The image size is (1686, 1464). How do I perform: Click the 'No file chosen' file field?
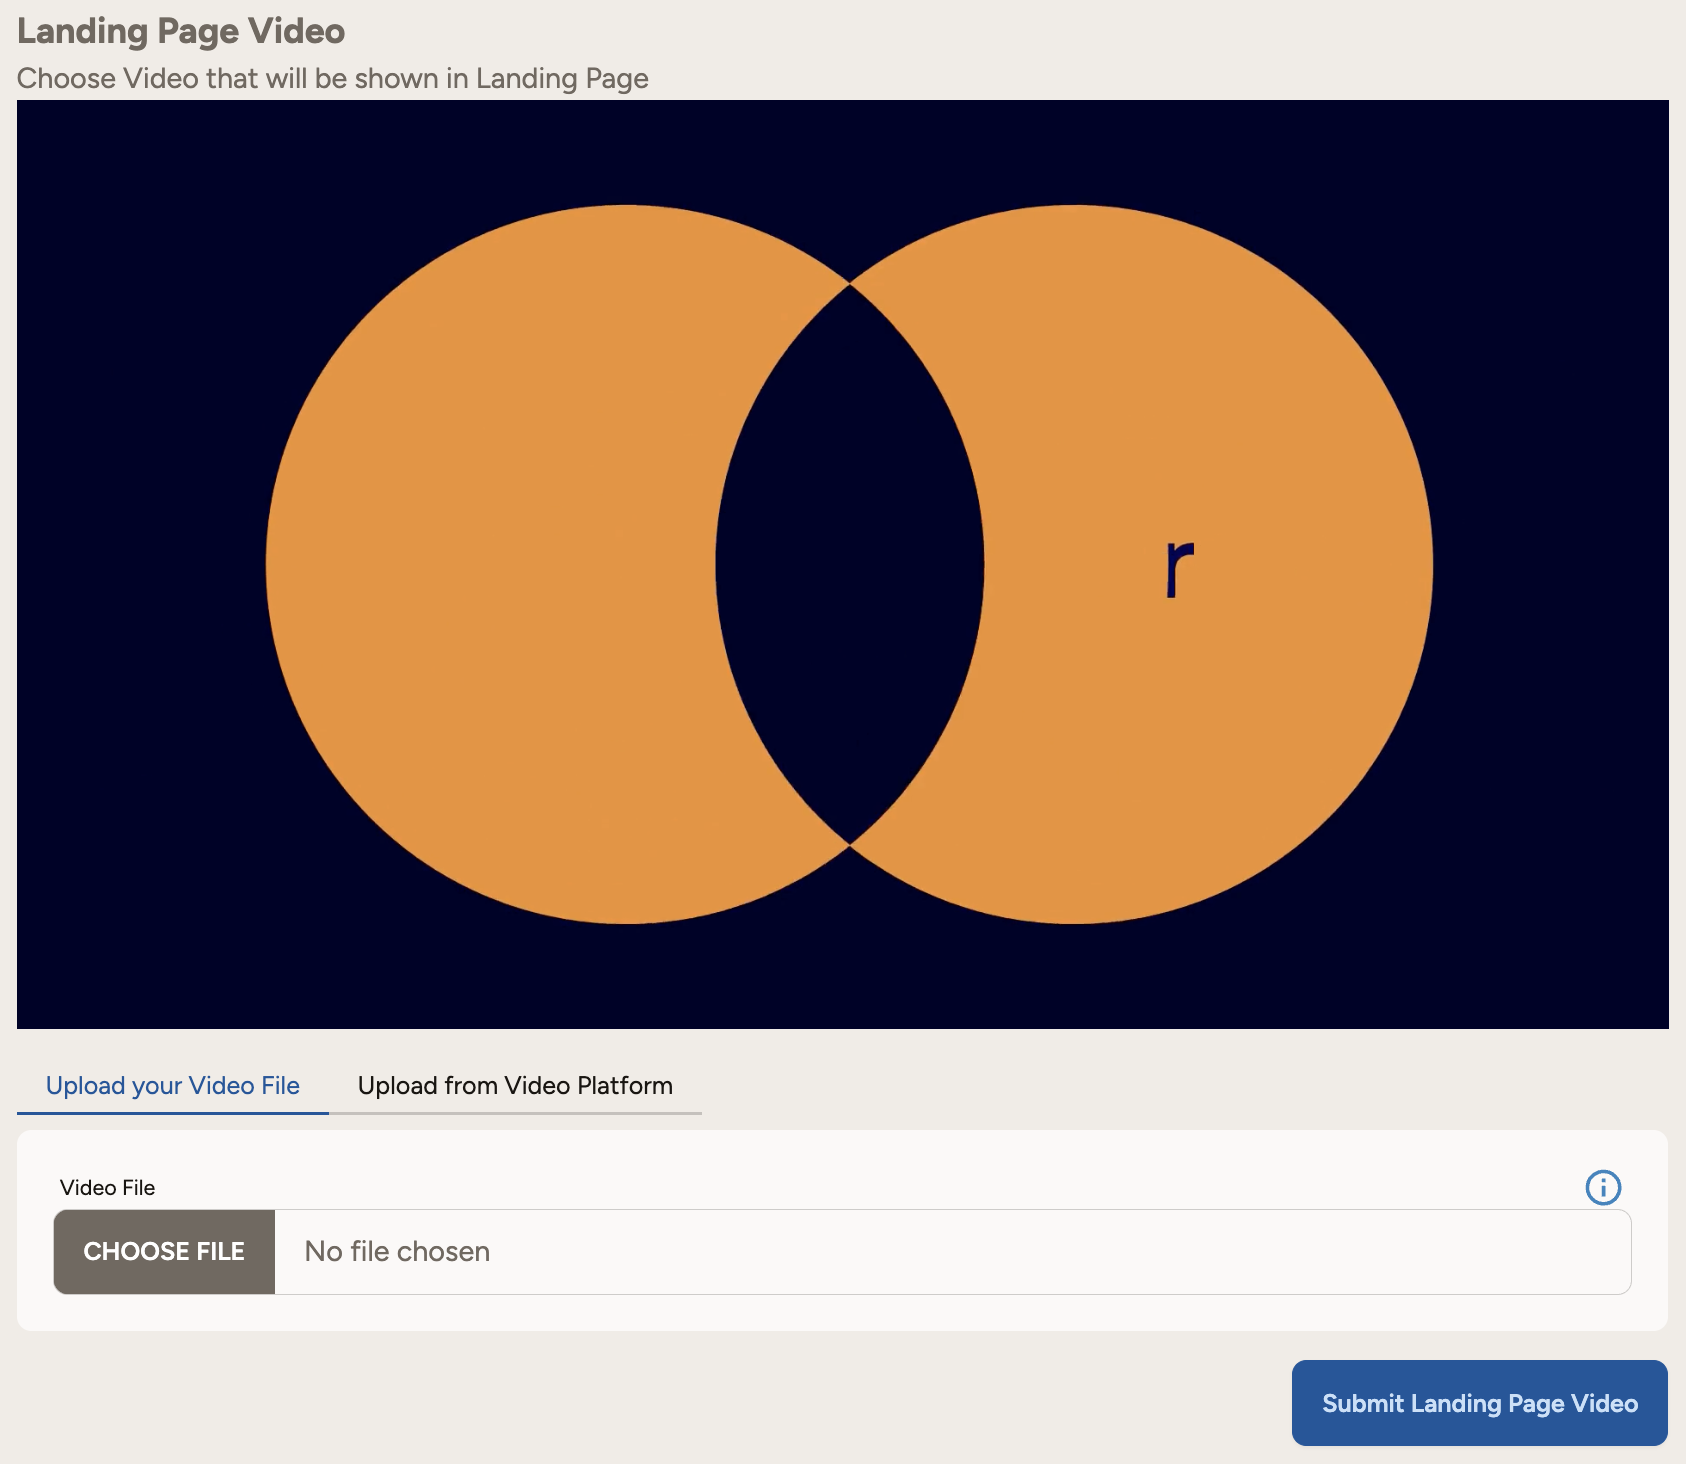pos(950,1252)
